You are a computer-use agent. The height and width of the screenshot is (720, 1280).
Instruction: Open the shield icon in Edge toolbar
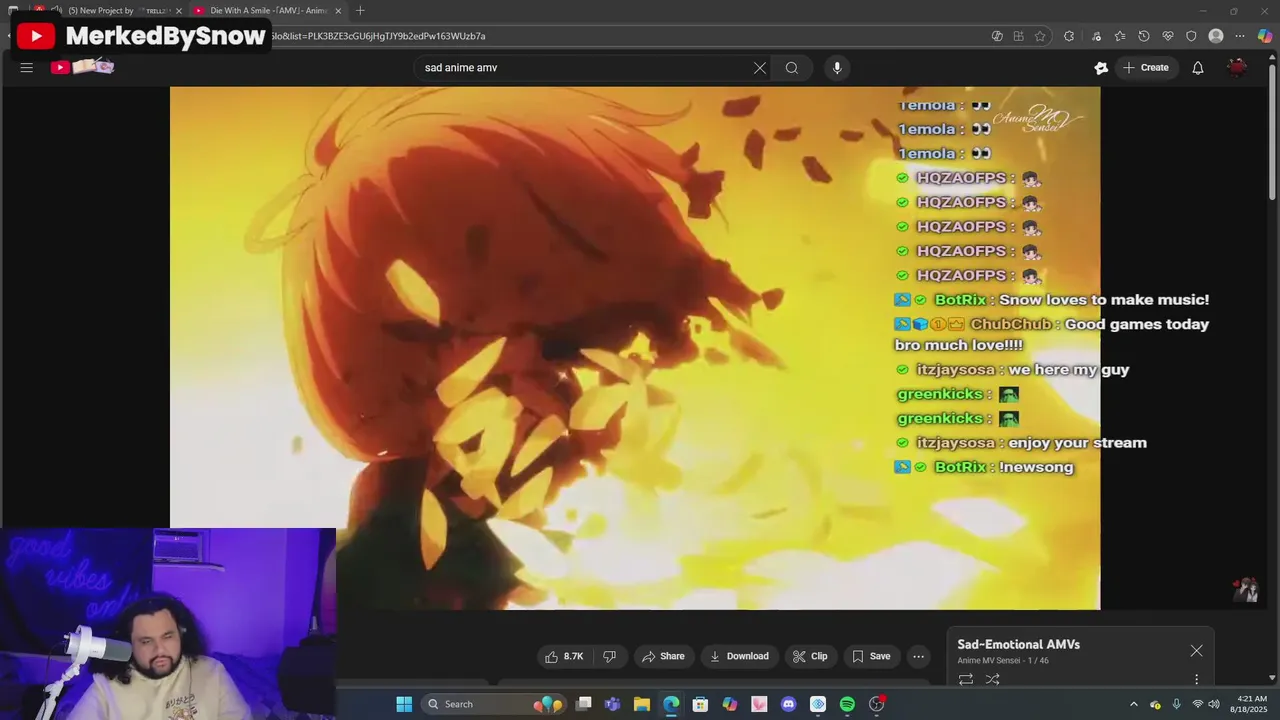1191,36
